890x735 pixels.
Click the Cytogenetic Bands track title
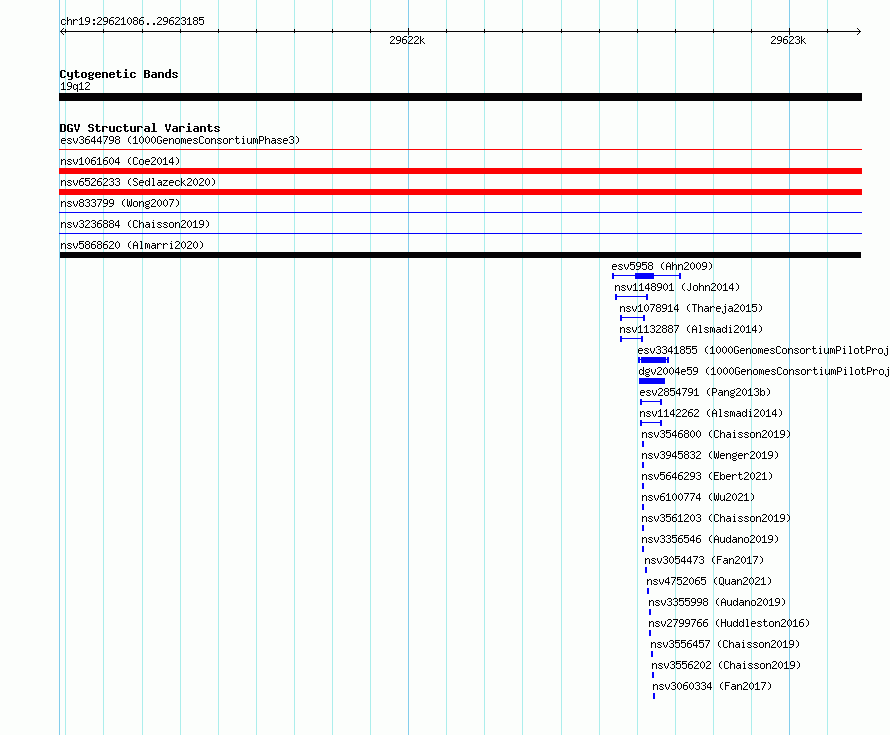click(x=119, y=74)
